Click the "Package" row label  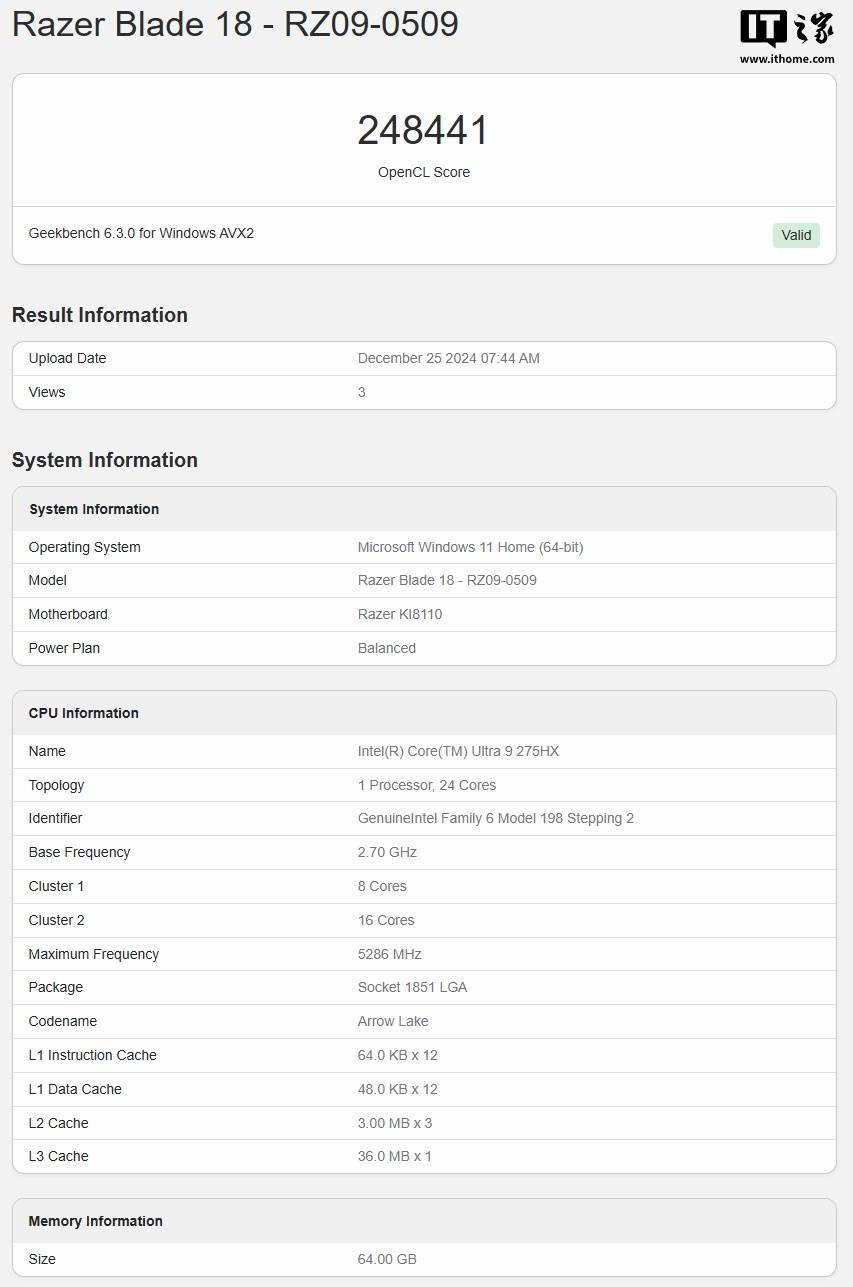[x=56, y=987]
